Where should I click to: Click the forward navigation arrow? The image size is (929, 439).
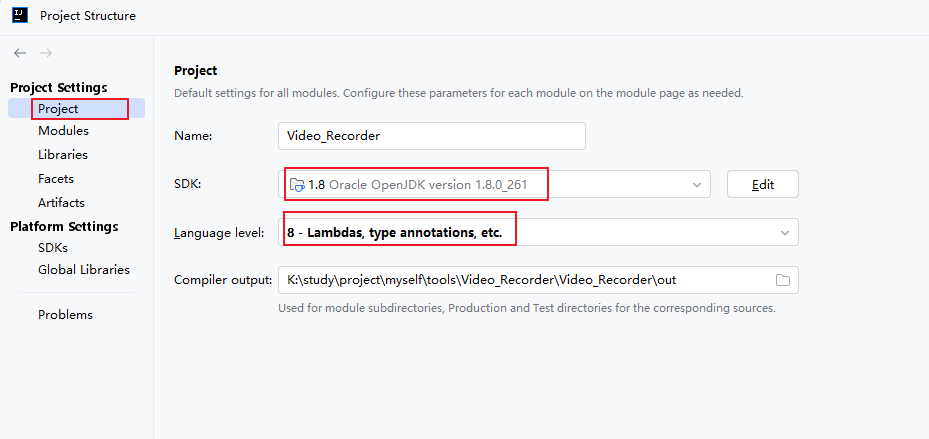[46, 53]
